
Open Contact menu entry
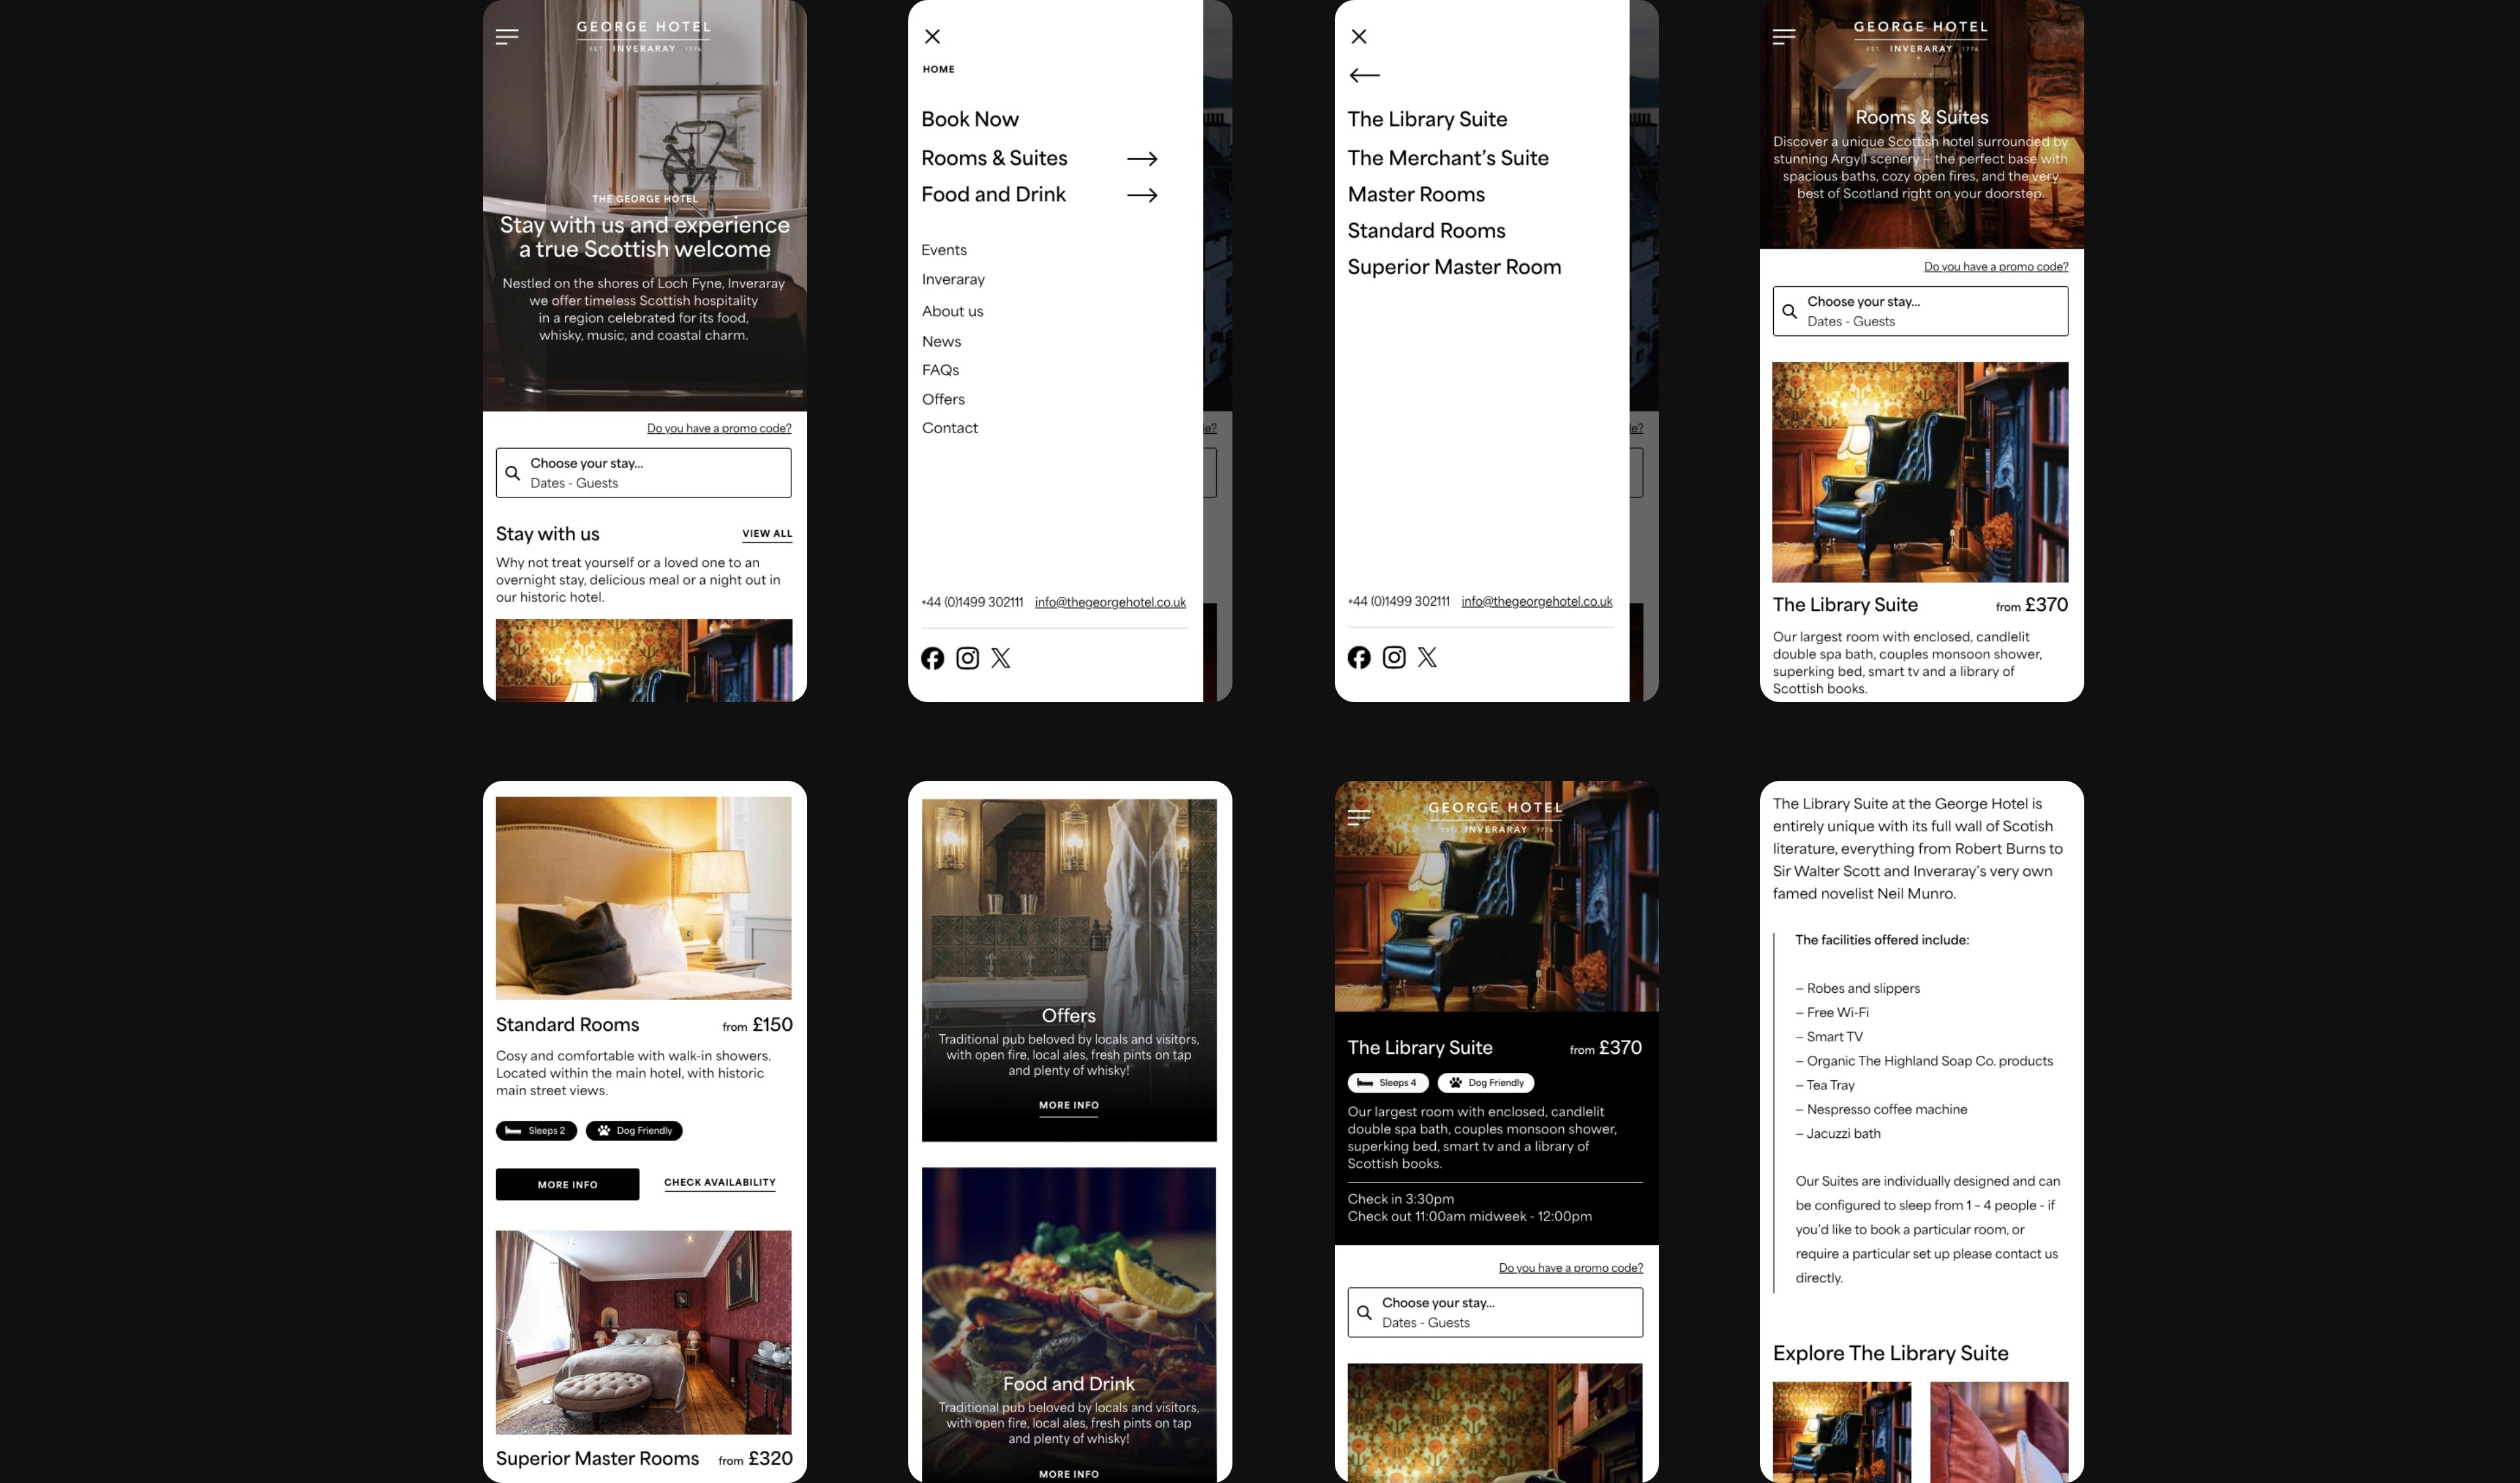(x=949, y=428)
